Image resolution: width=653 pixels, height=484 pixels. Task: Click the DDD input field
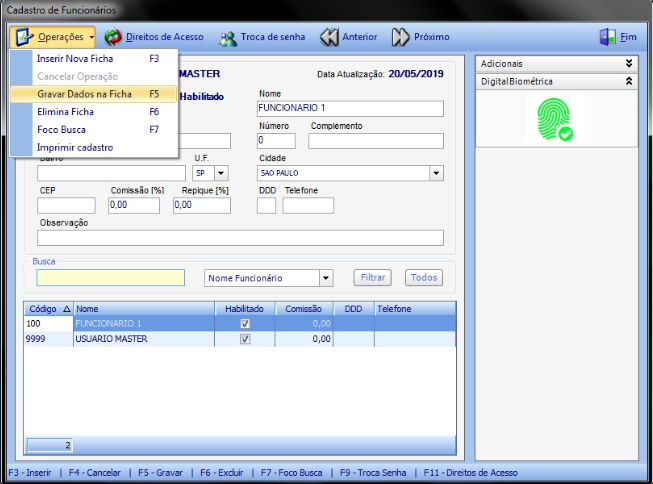click(x=266, y=205)
